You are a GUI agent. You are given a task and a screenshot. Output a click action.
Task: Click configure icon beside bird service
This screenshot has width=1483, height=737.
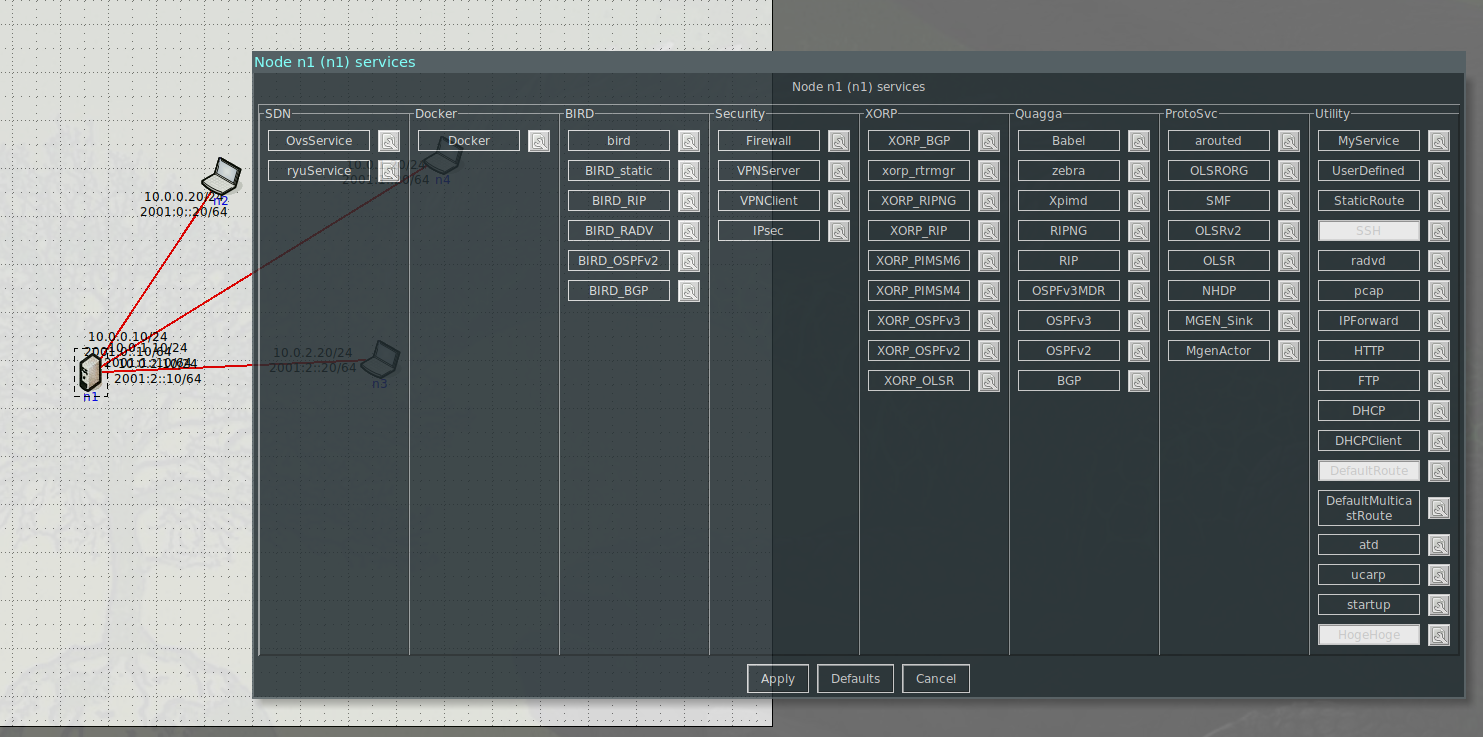(689, 141)
